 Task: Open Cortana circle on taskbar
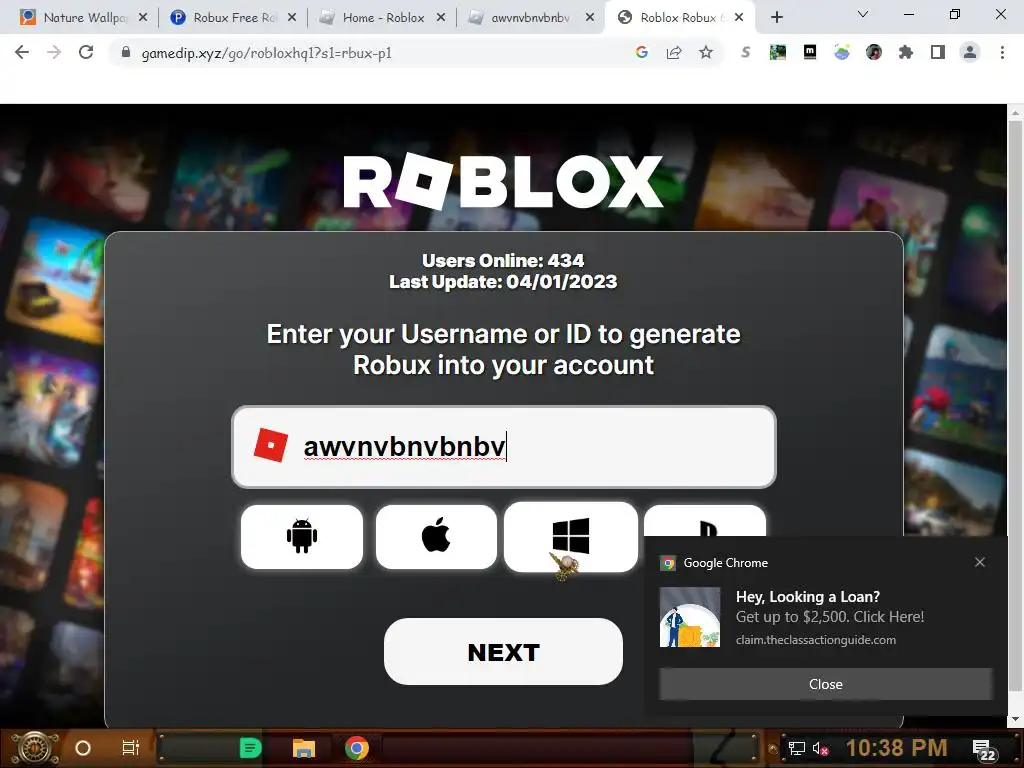tap(83, 748)
